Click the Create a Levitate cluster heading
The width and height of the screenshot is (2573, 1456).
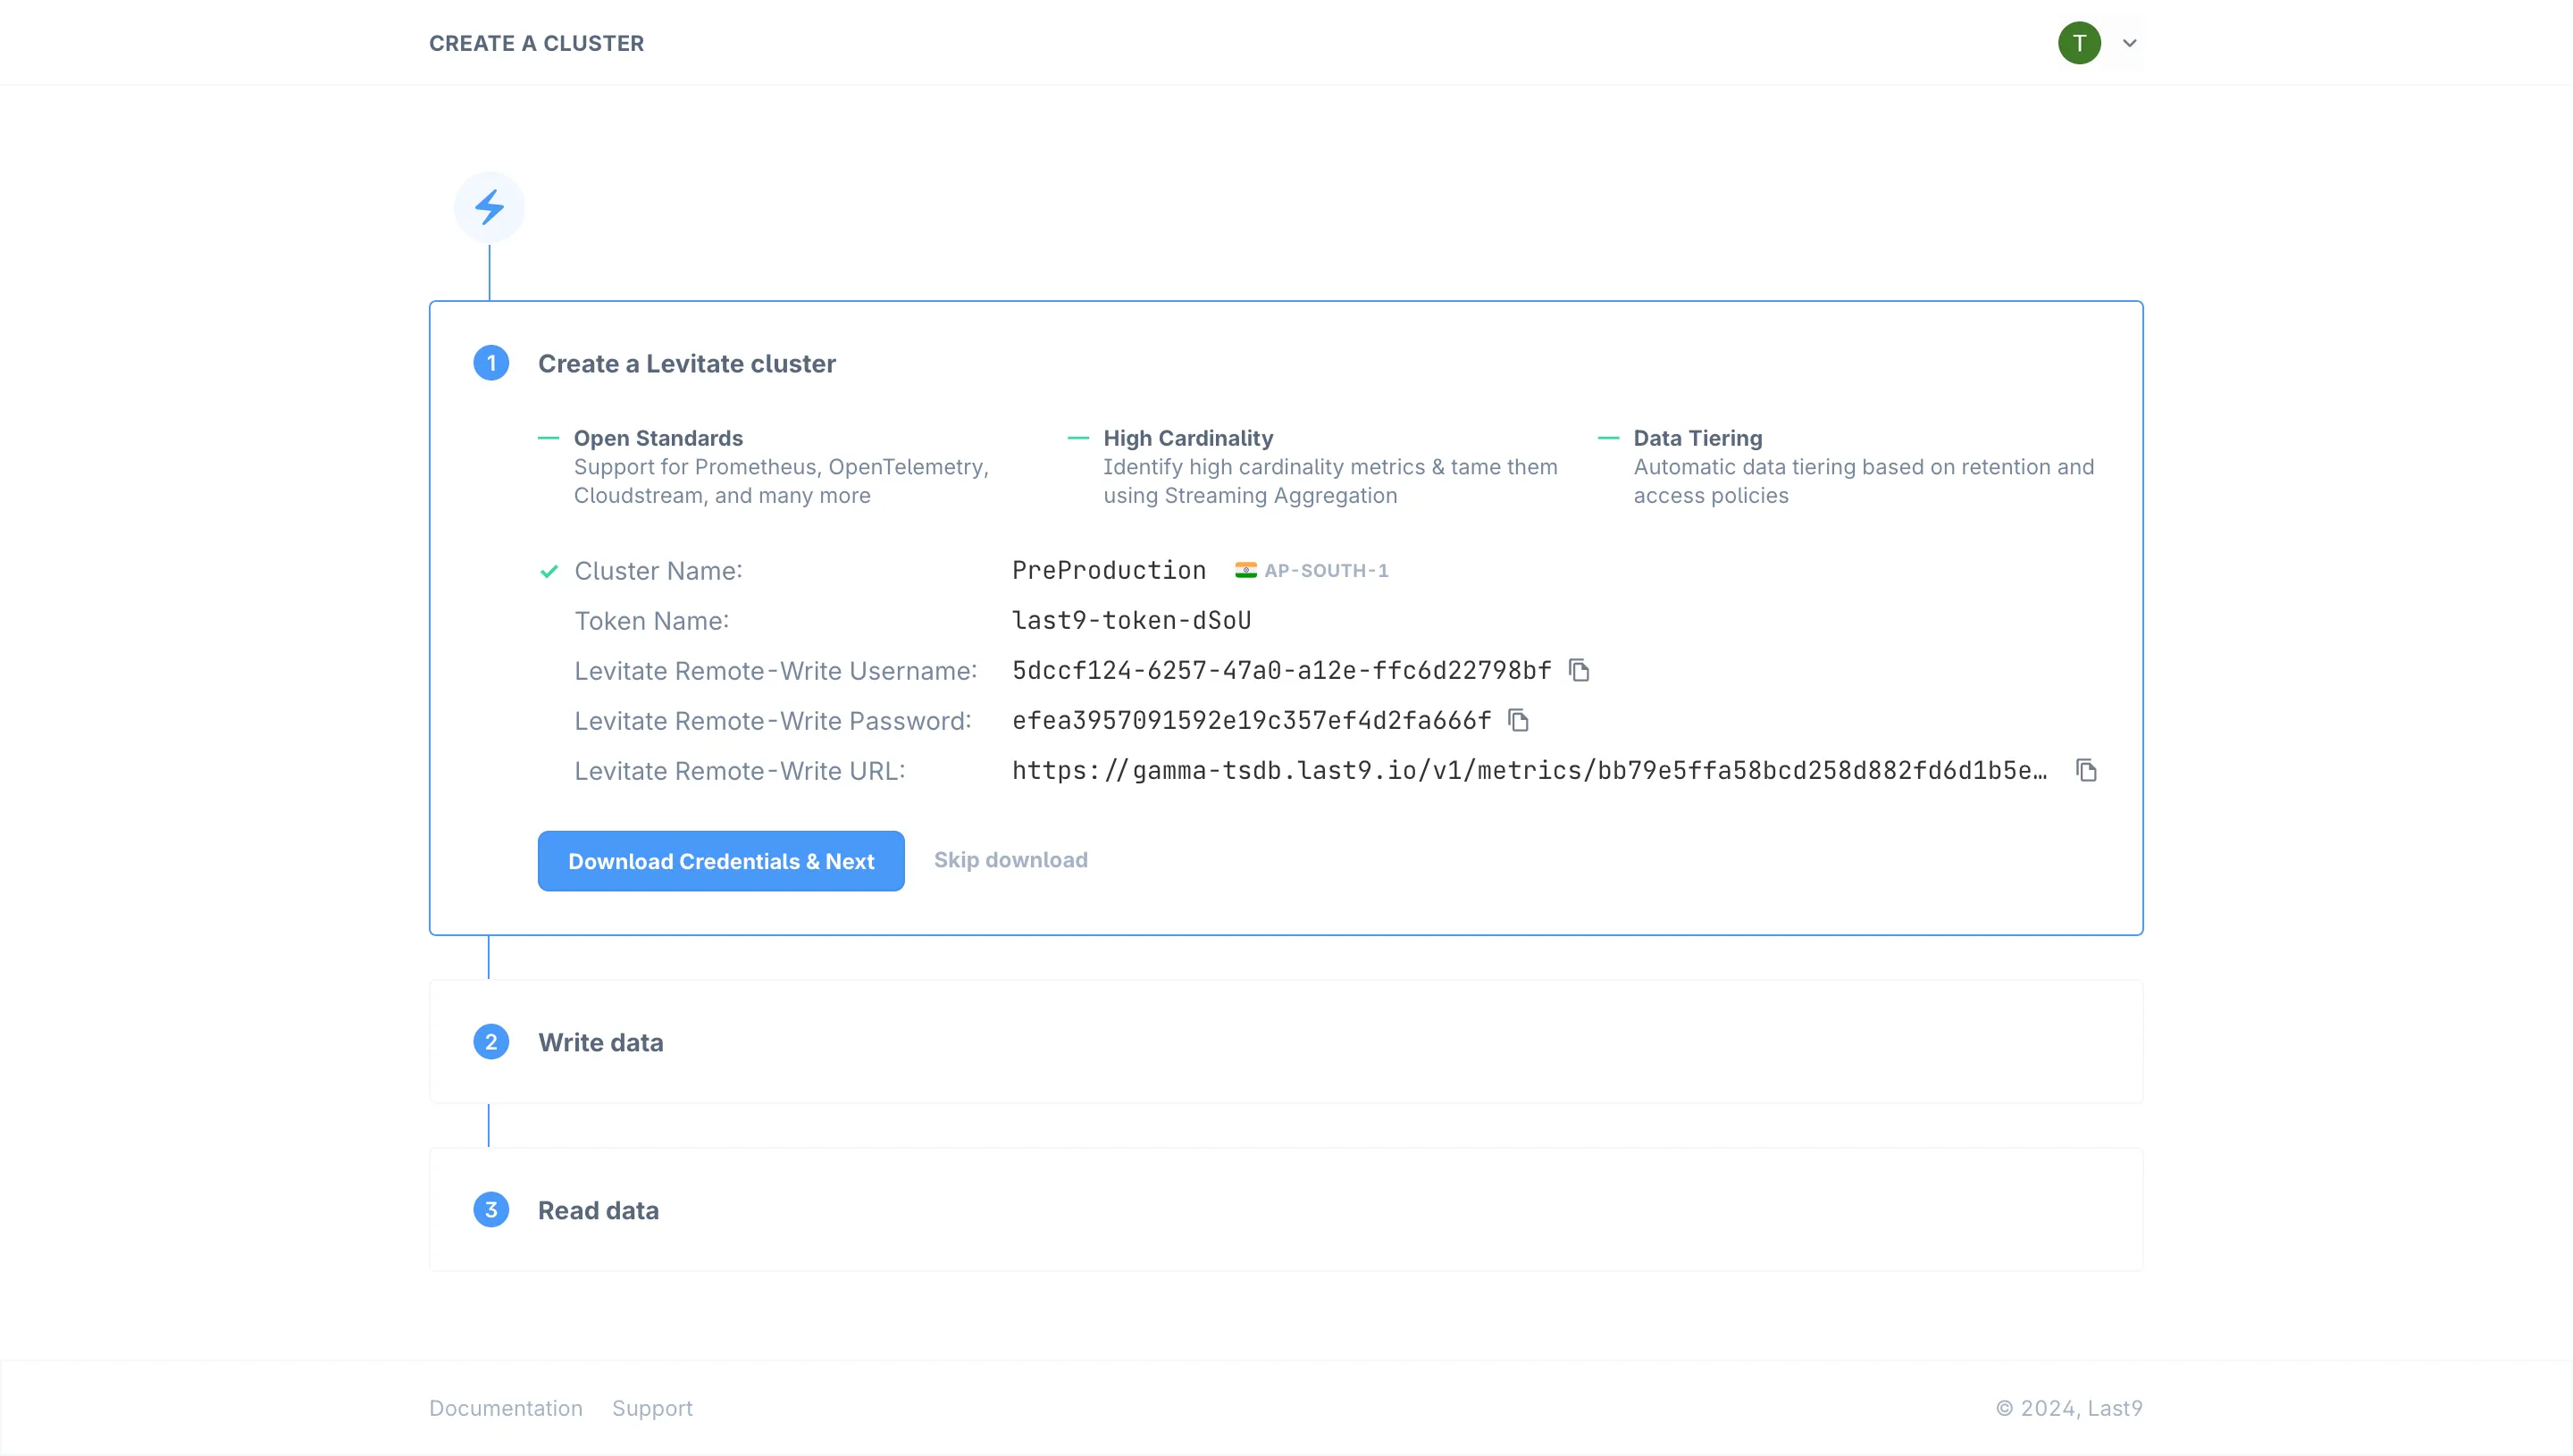coord(686,363)
